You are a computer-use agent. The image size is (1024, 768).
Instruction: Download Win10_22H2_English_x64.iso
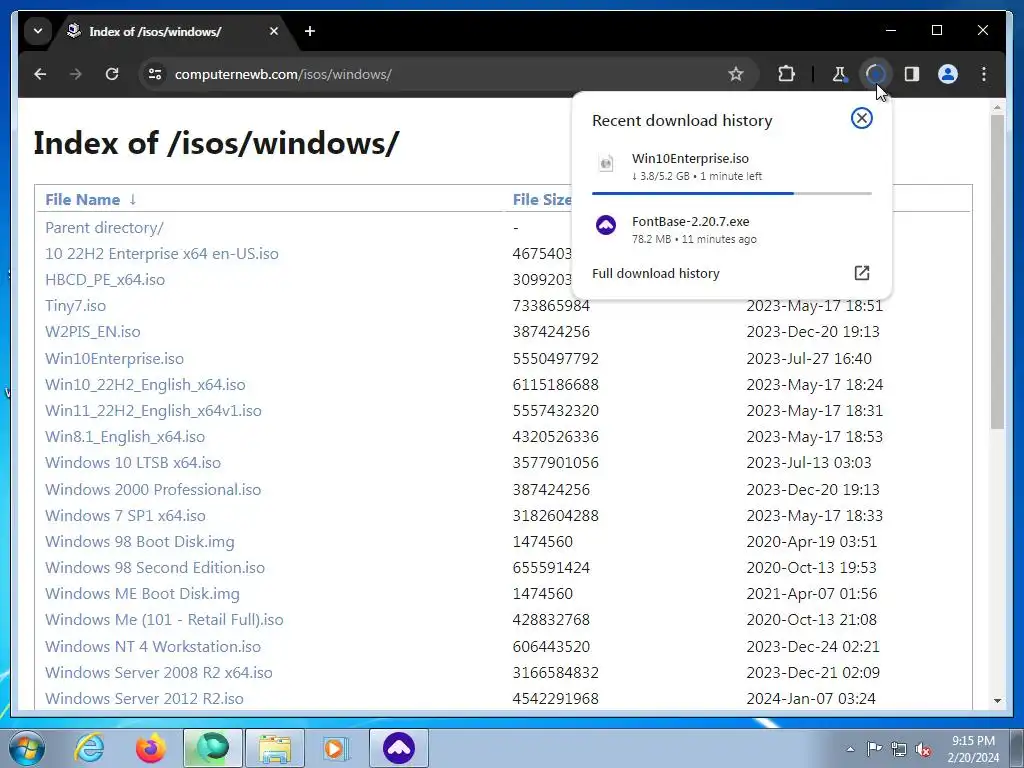(145, 385)
